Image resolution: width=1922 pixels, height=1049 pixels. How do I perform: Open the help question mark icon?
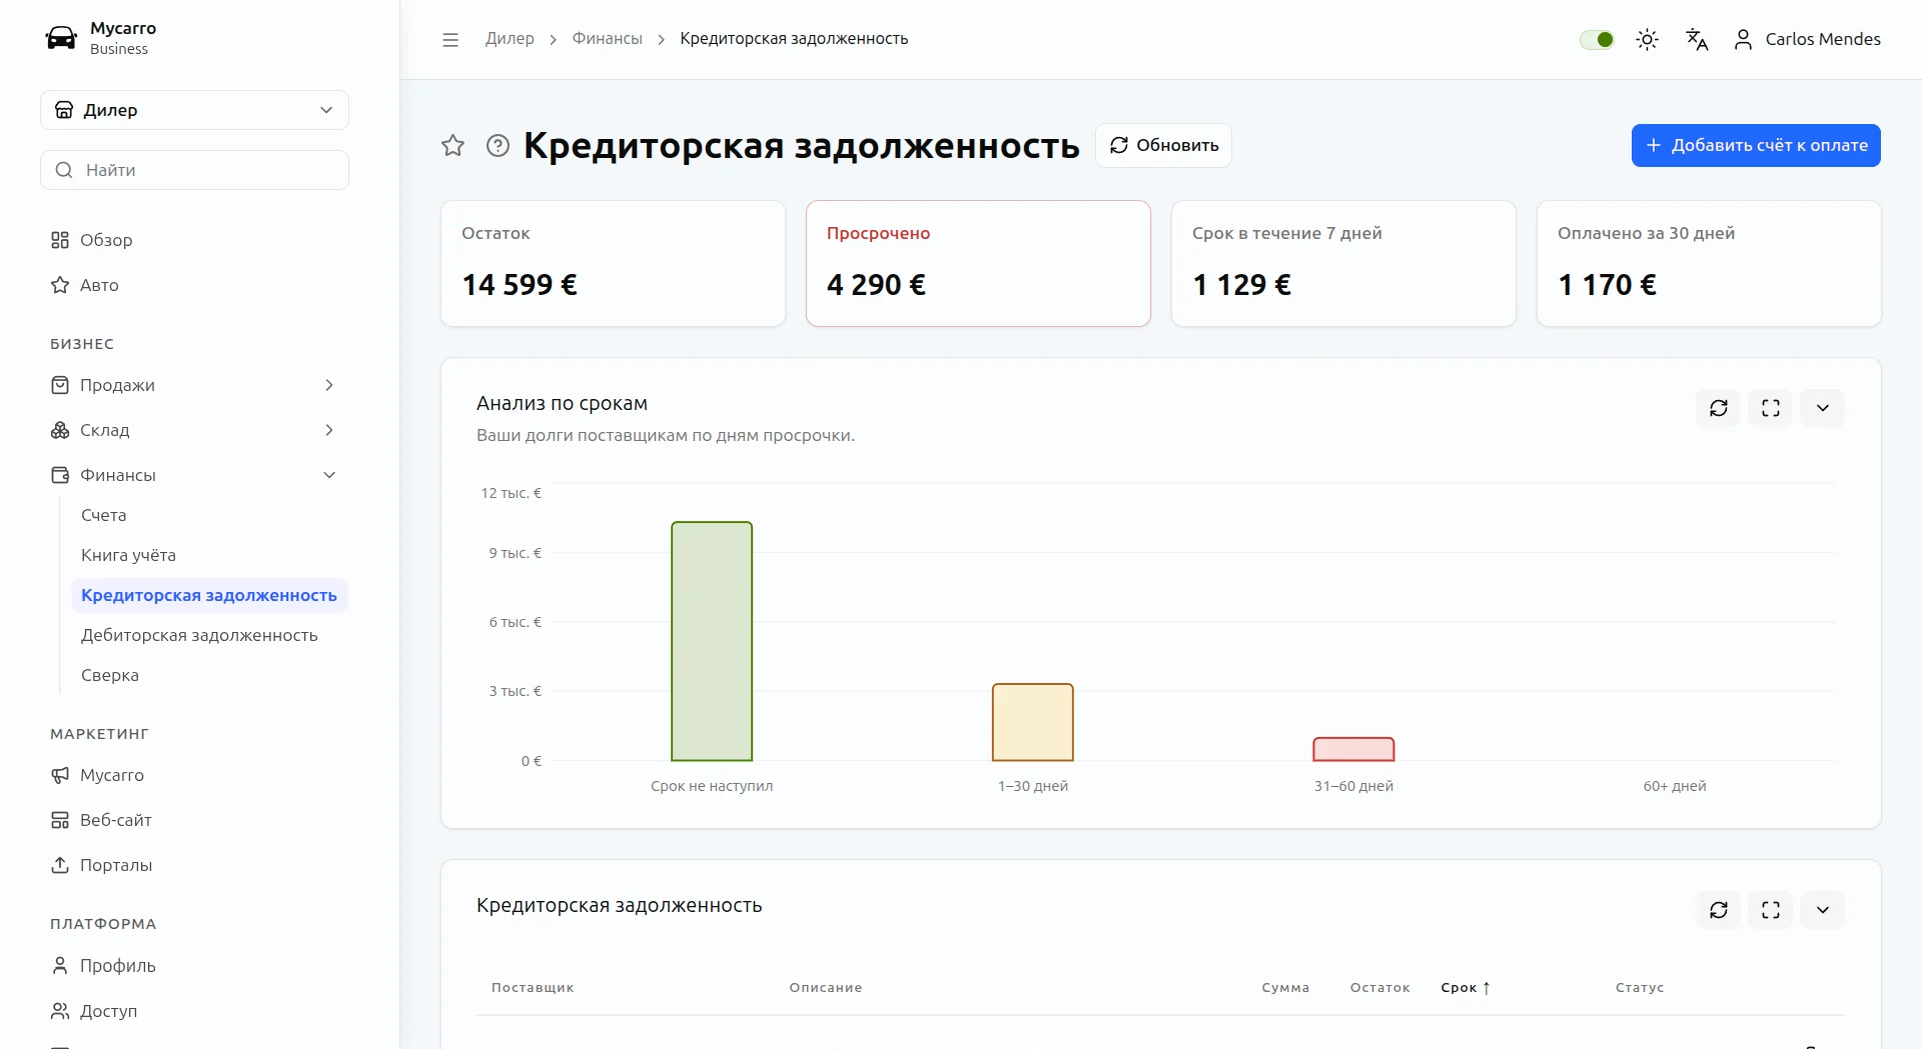click(498, 145)
